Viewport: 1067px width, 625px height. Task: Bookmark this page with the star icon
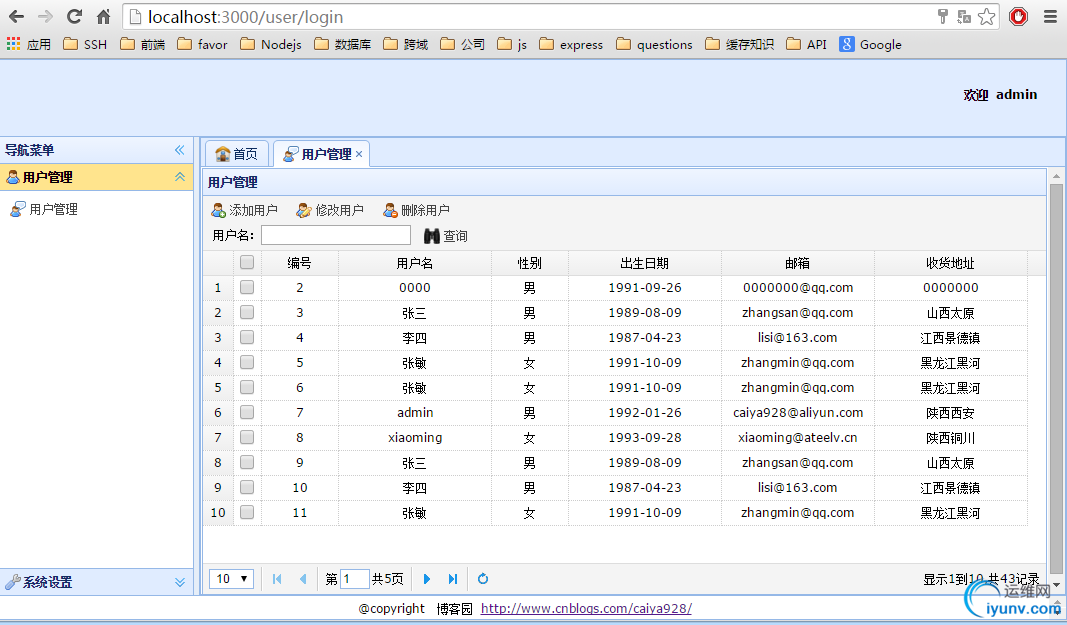(986, 16)
